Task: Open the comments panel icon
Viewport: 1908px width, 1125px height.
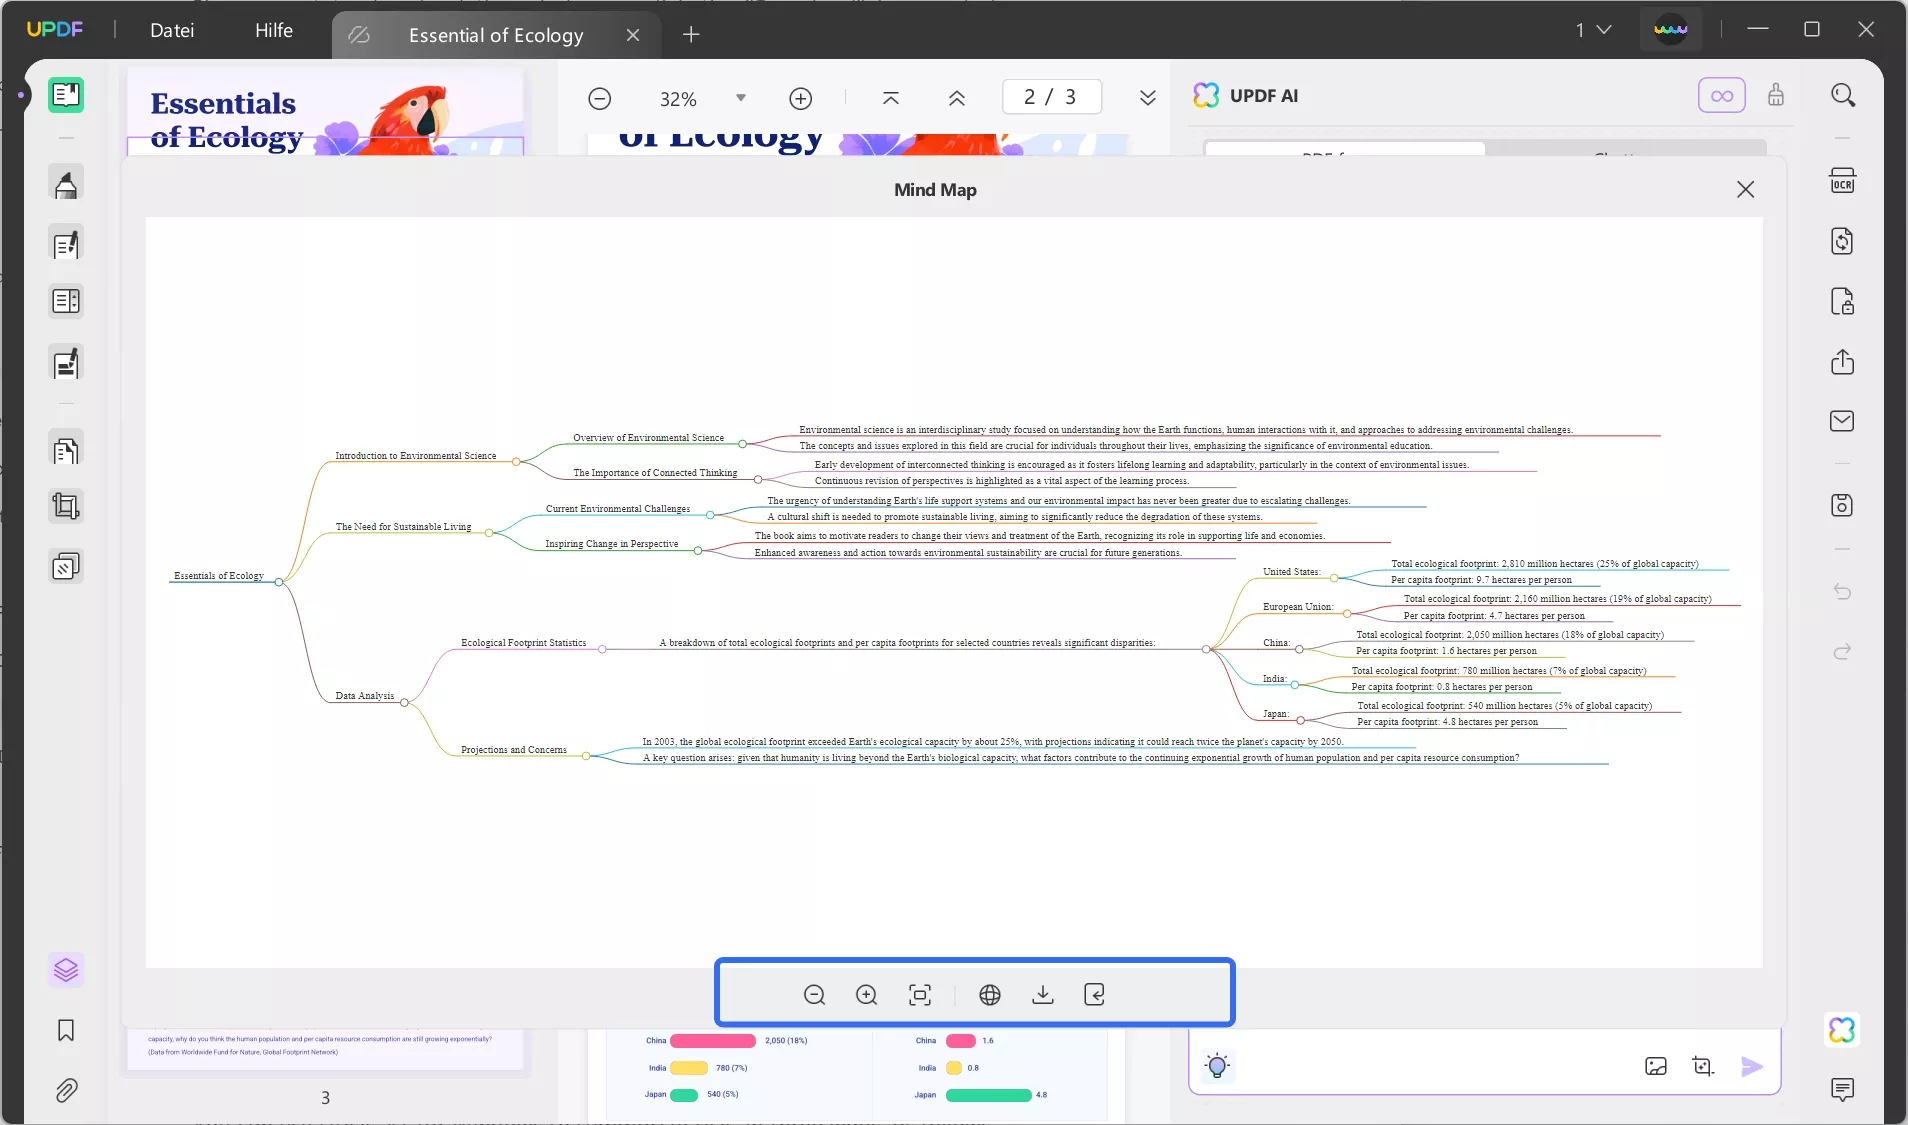Action: [1842, 1090]
